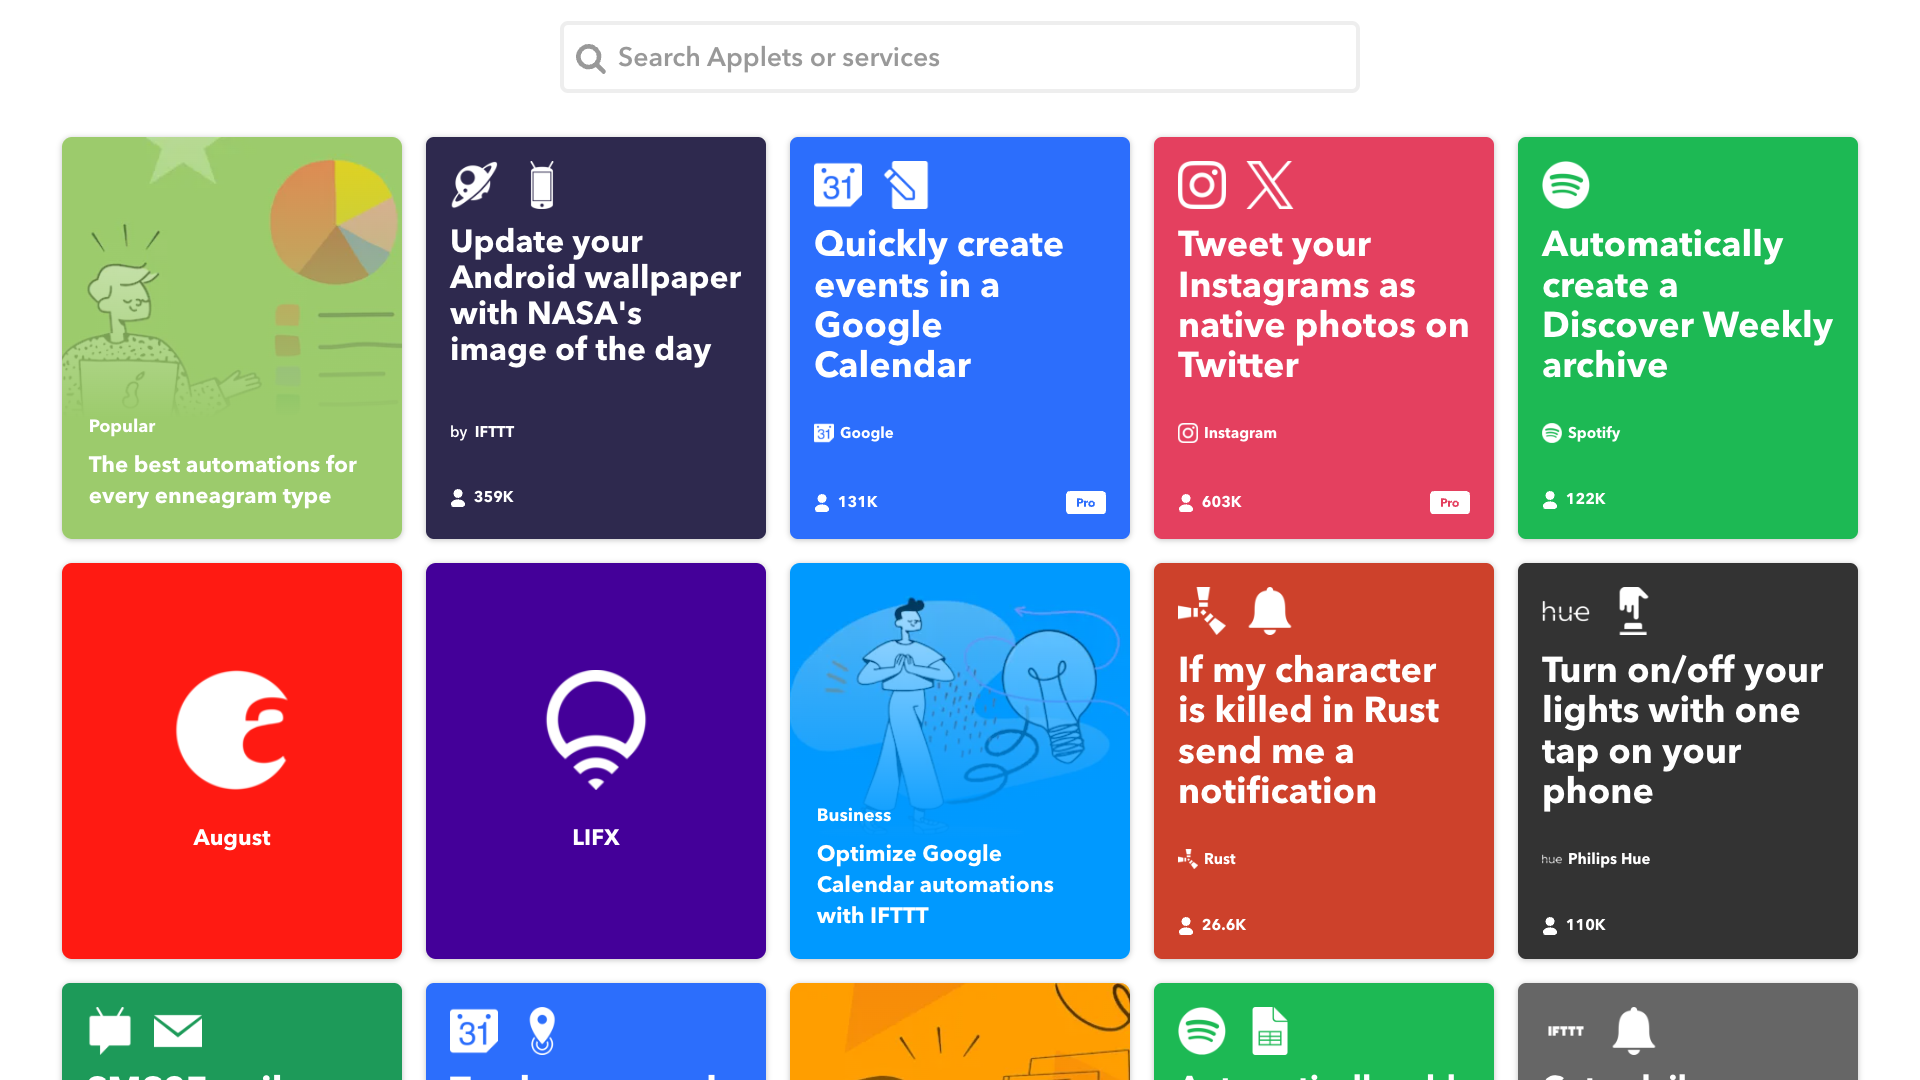Viewport: 1920px width, 1080px height.
Task: Click the X (Twitter) icon on the red card
Action: point(1270,184)
